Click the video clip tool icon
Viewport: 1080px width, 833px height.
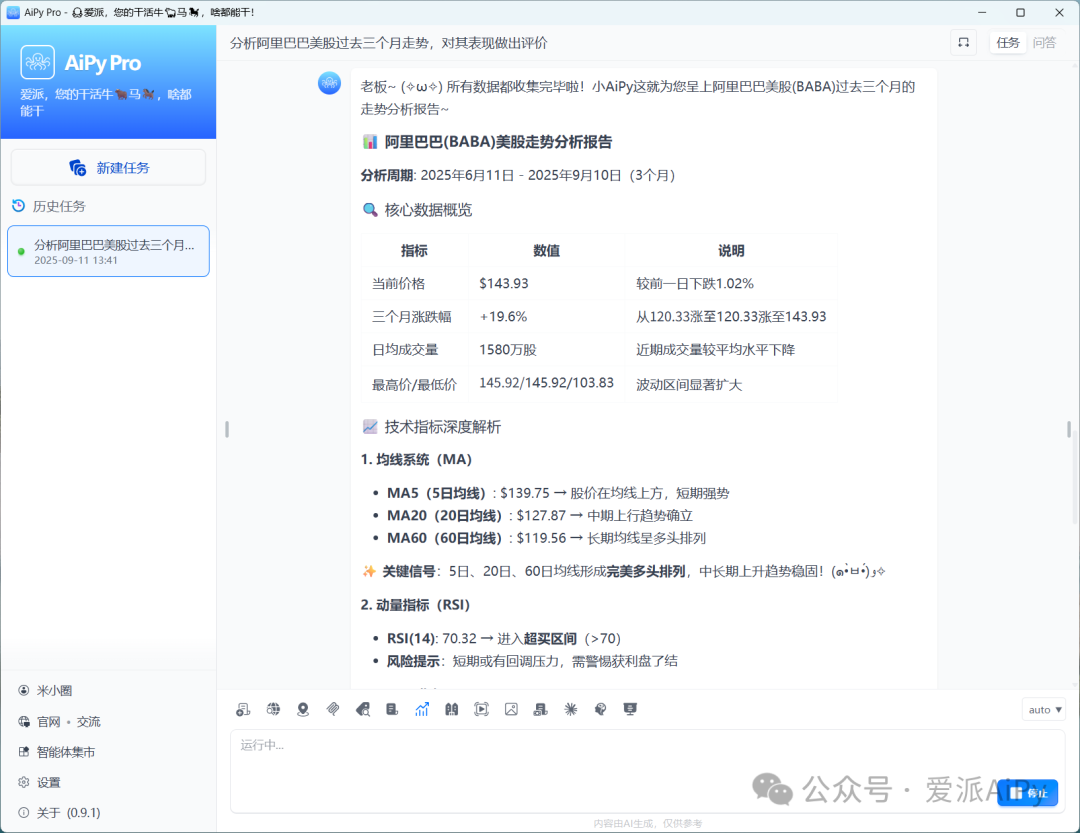point(481,709)
